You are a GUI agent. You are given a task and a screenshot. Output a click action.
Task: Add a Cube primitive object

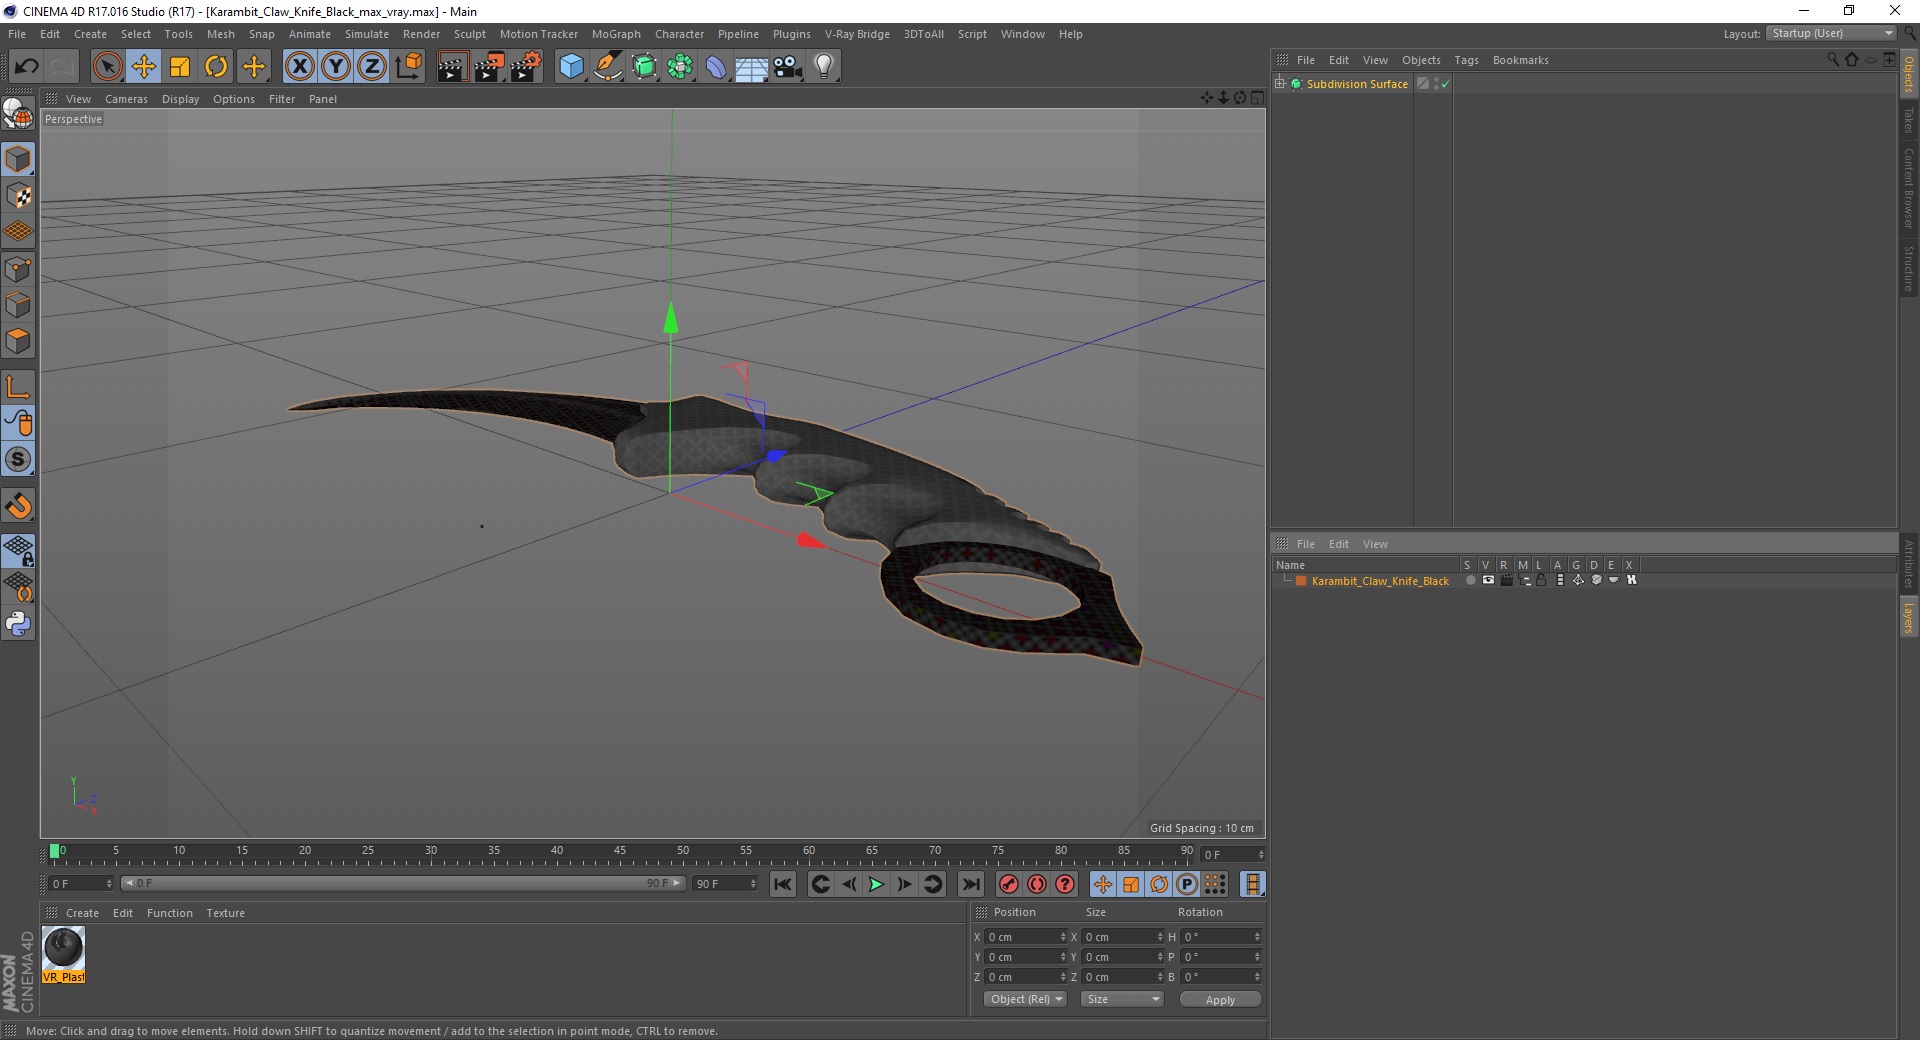coord(571,67)
